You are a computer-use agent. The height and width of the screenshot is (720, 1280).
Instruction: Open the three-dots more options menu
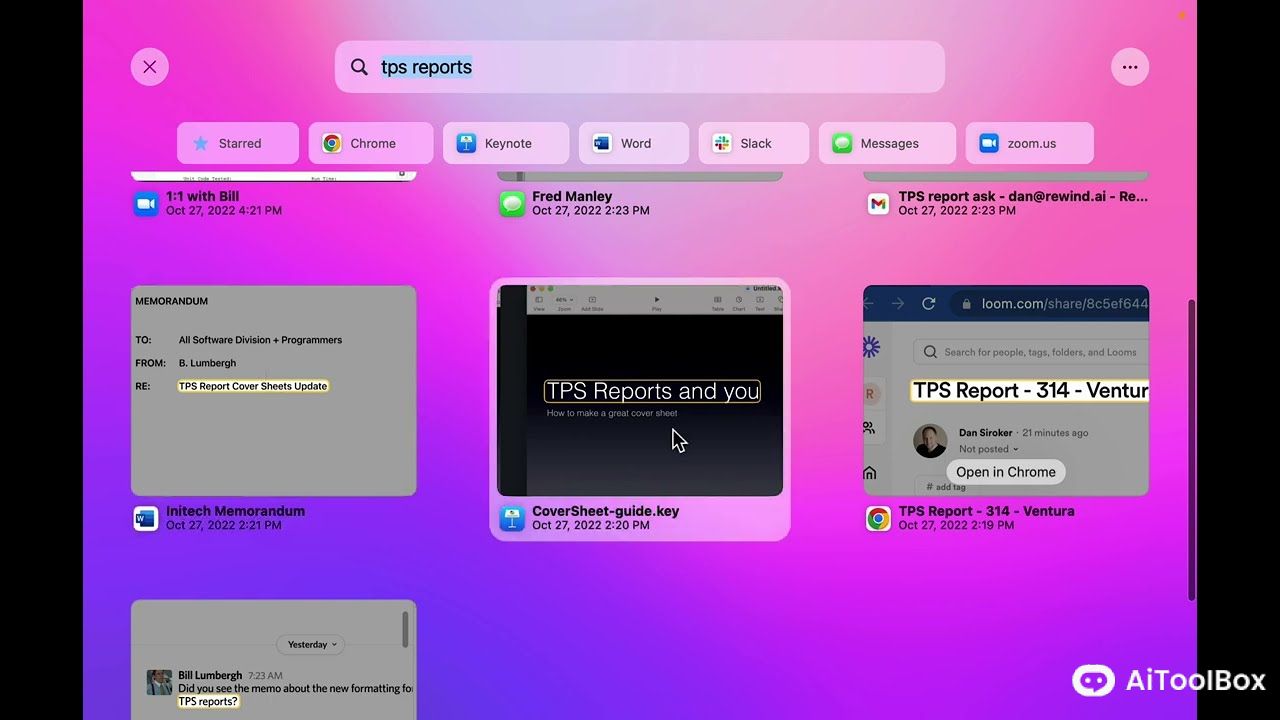1130,67
